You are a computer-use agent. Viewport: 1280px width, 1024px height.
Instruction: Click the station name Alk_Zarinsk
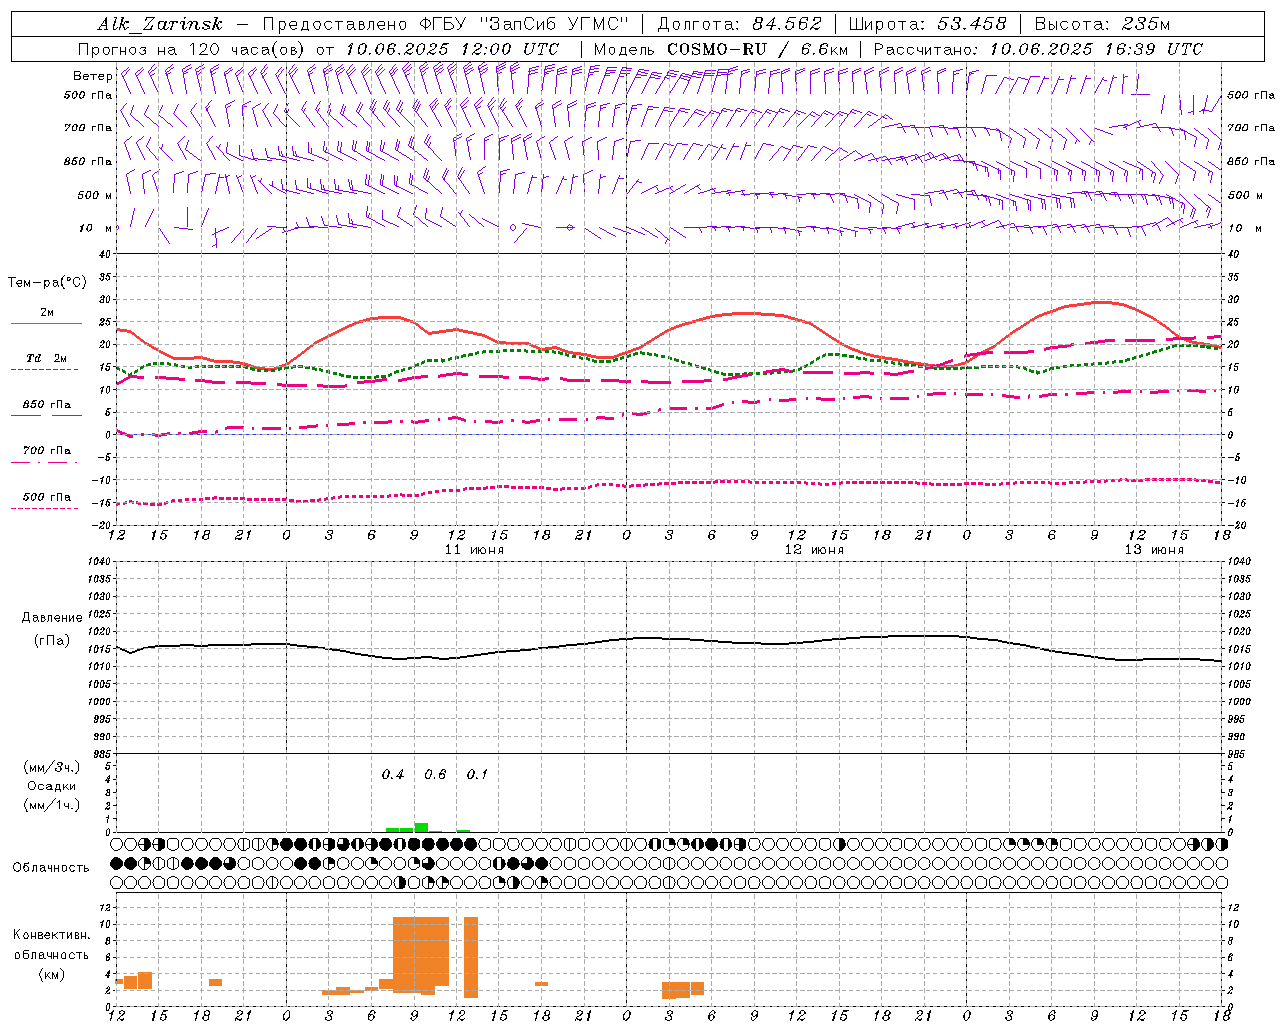pyautogui.click(x=160, y=24)
